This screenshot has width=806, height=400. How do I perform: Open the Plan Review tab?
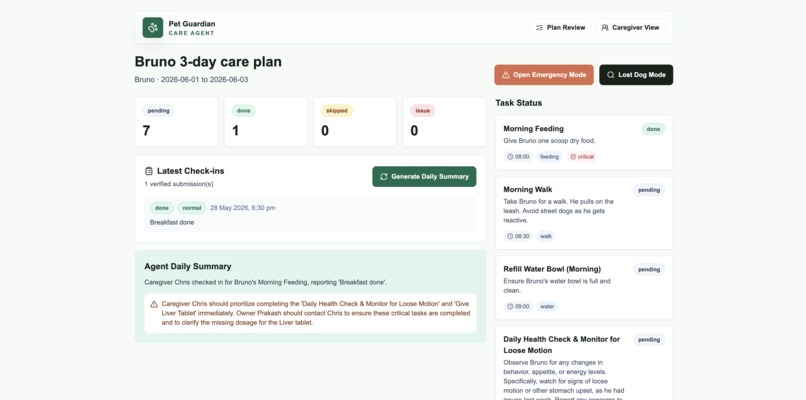coord(560,28)
